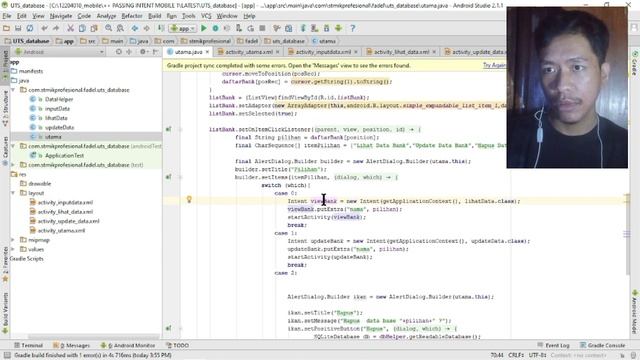640x360 pixels.
Task: Open the Gradle Console
Action: 602,345
